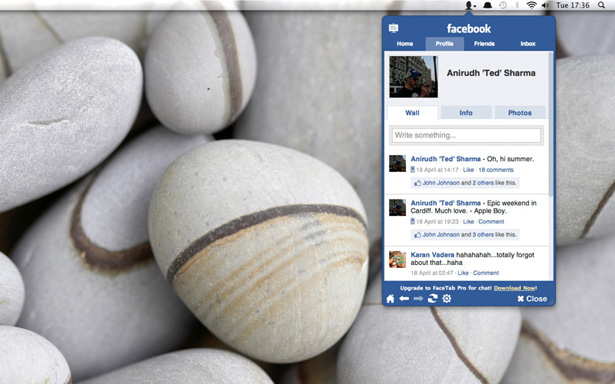Click the Bluetooth icon in menu bar

click(x=517, y=5)
